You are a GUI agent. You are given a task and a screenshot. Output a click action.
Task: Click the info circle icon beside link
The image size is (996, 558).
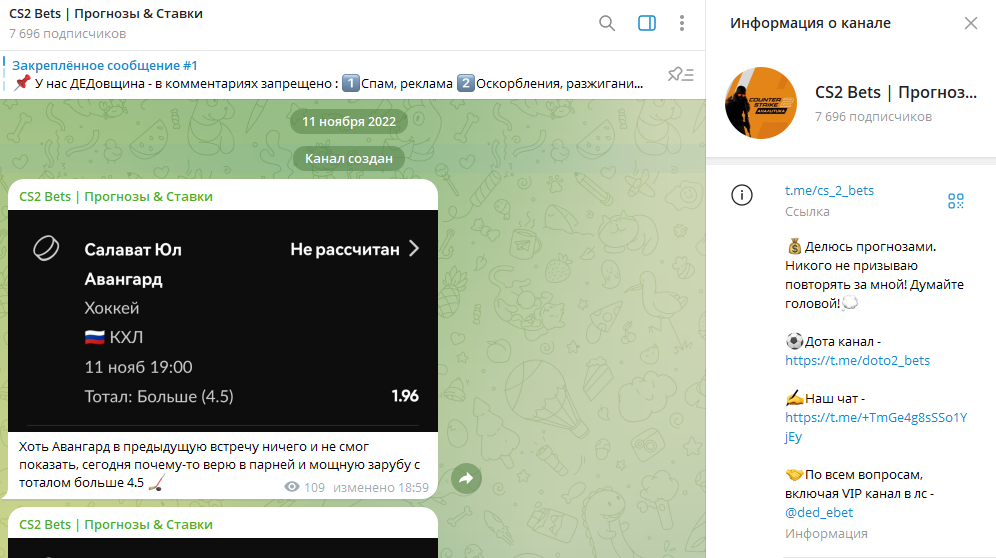point(742,195)
